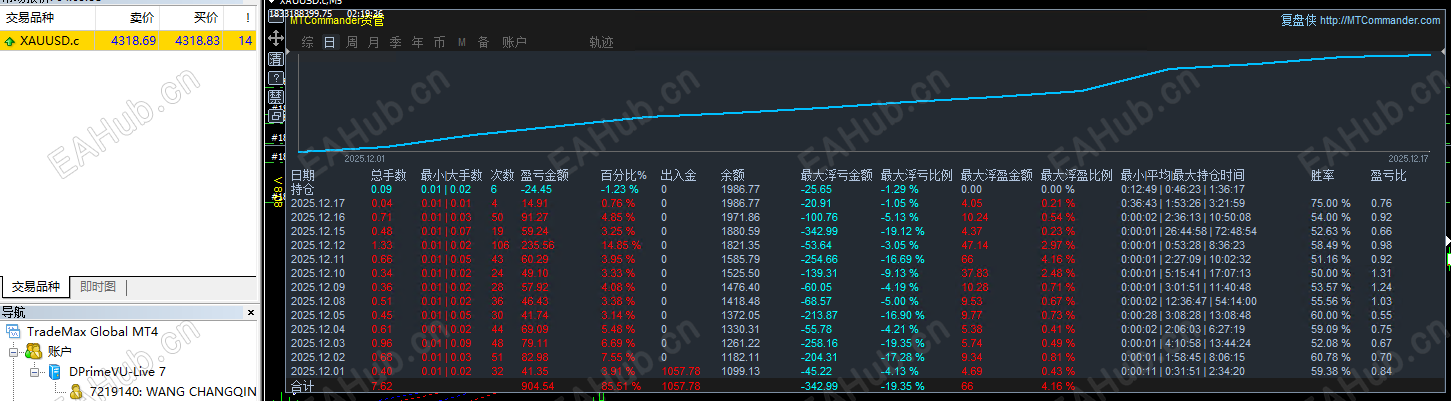Click the 卖价 column header
This screenshot has width=1451, height=401.
[142, 18]
